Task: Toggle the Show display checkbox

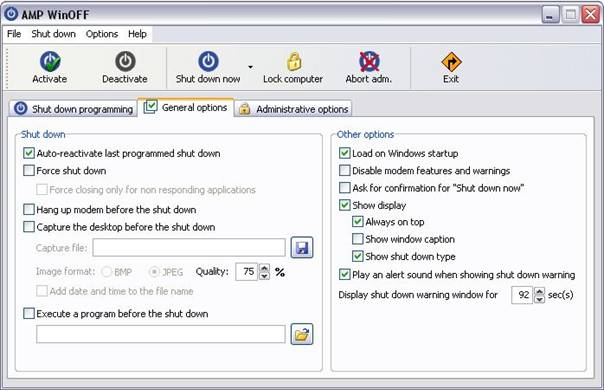Action: tap(345, 205)
